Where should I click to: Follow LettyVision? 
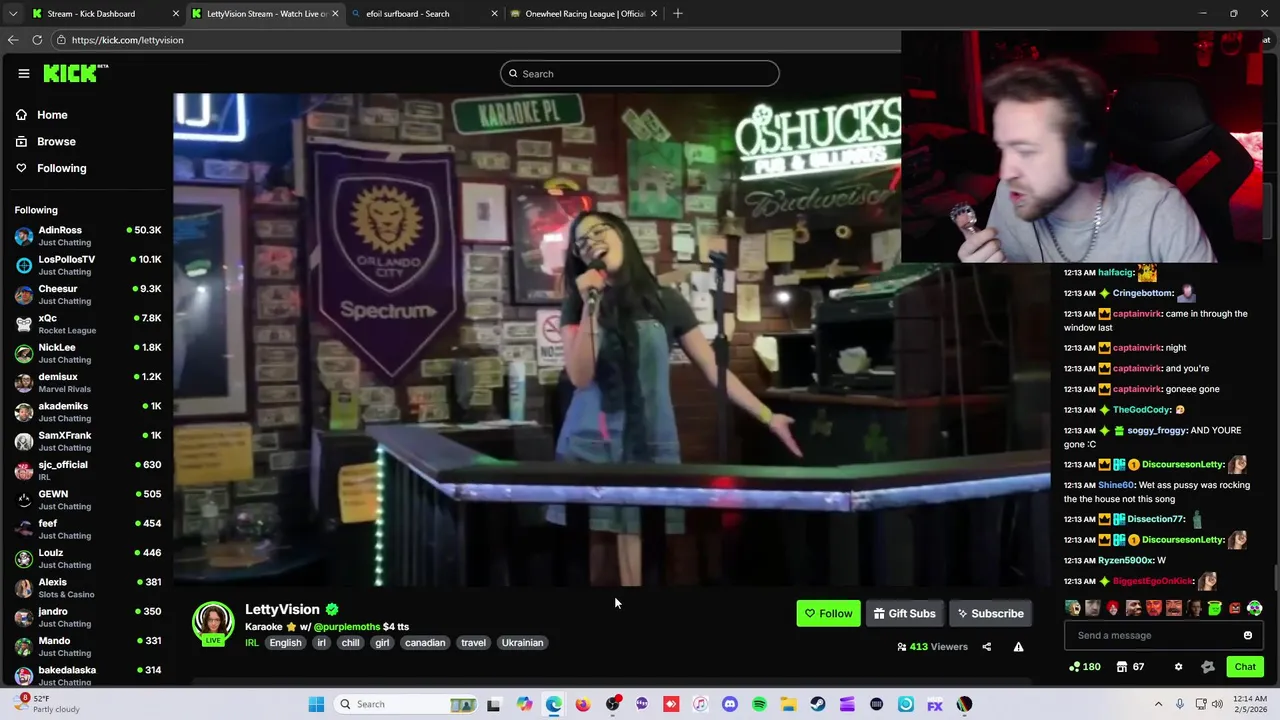[x=828, y=614]
